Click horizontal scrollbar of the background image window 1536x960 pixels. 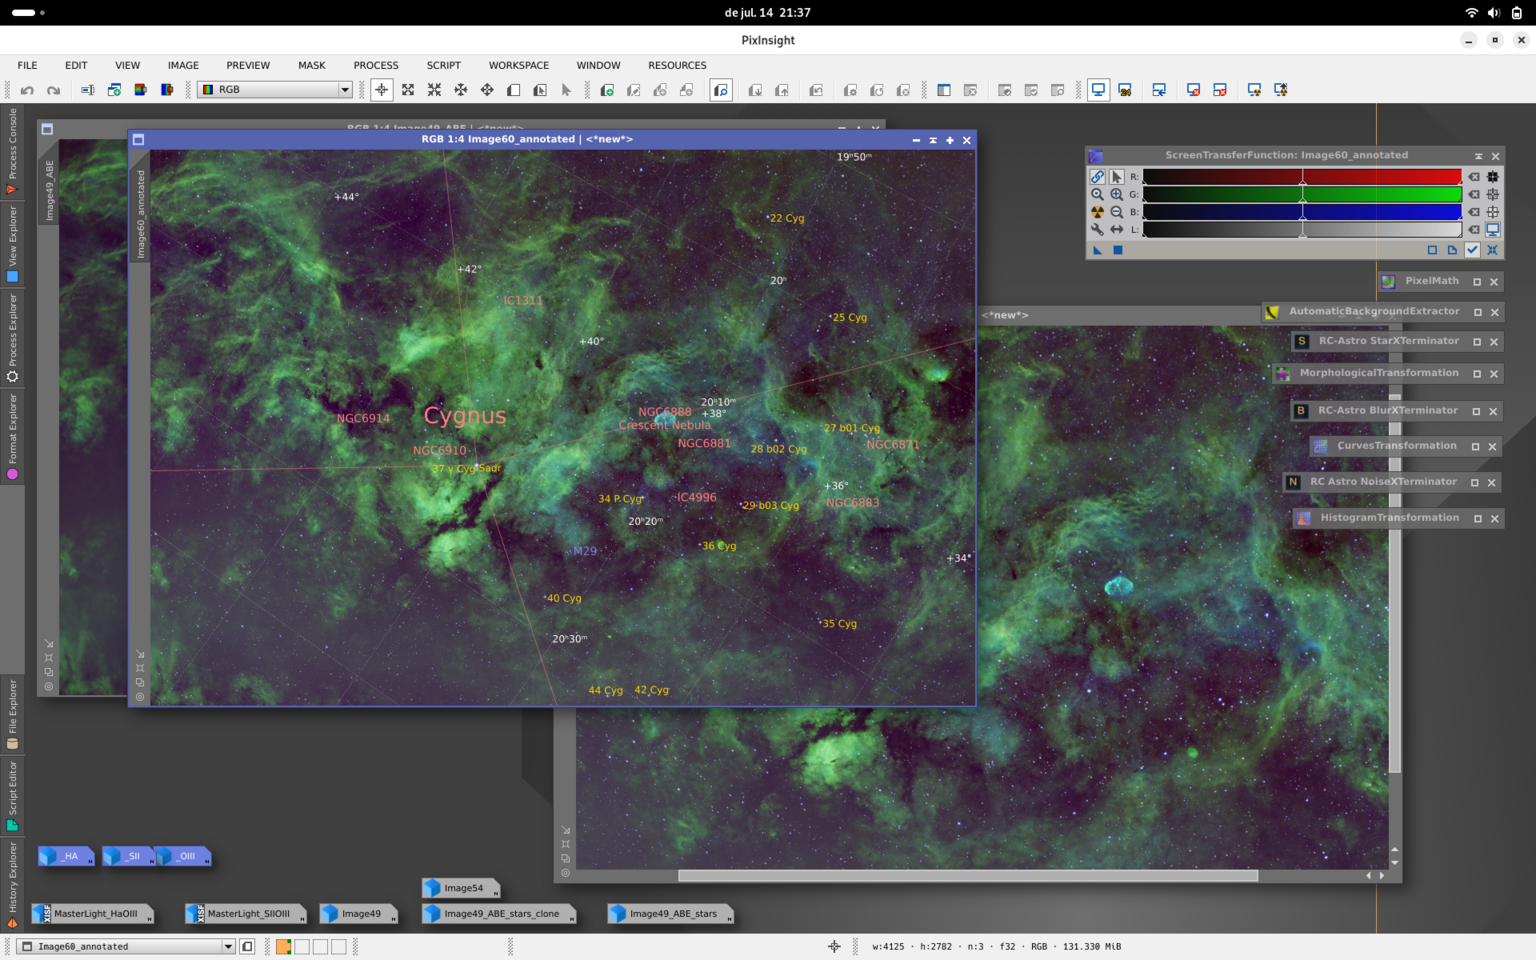[x=968, y=875]
